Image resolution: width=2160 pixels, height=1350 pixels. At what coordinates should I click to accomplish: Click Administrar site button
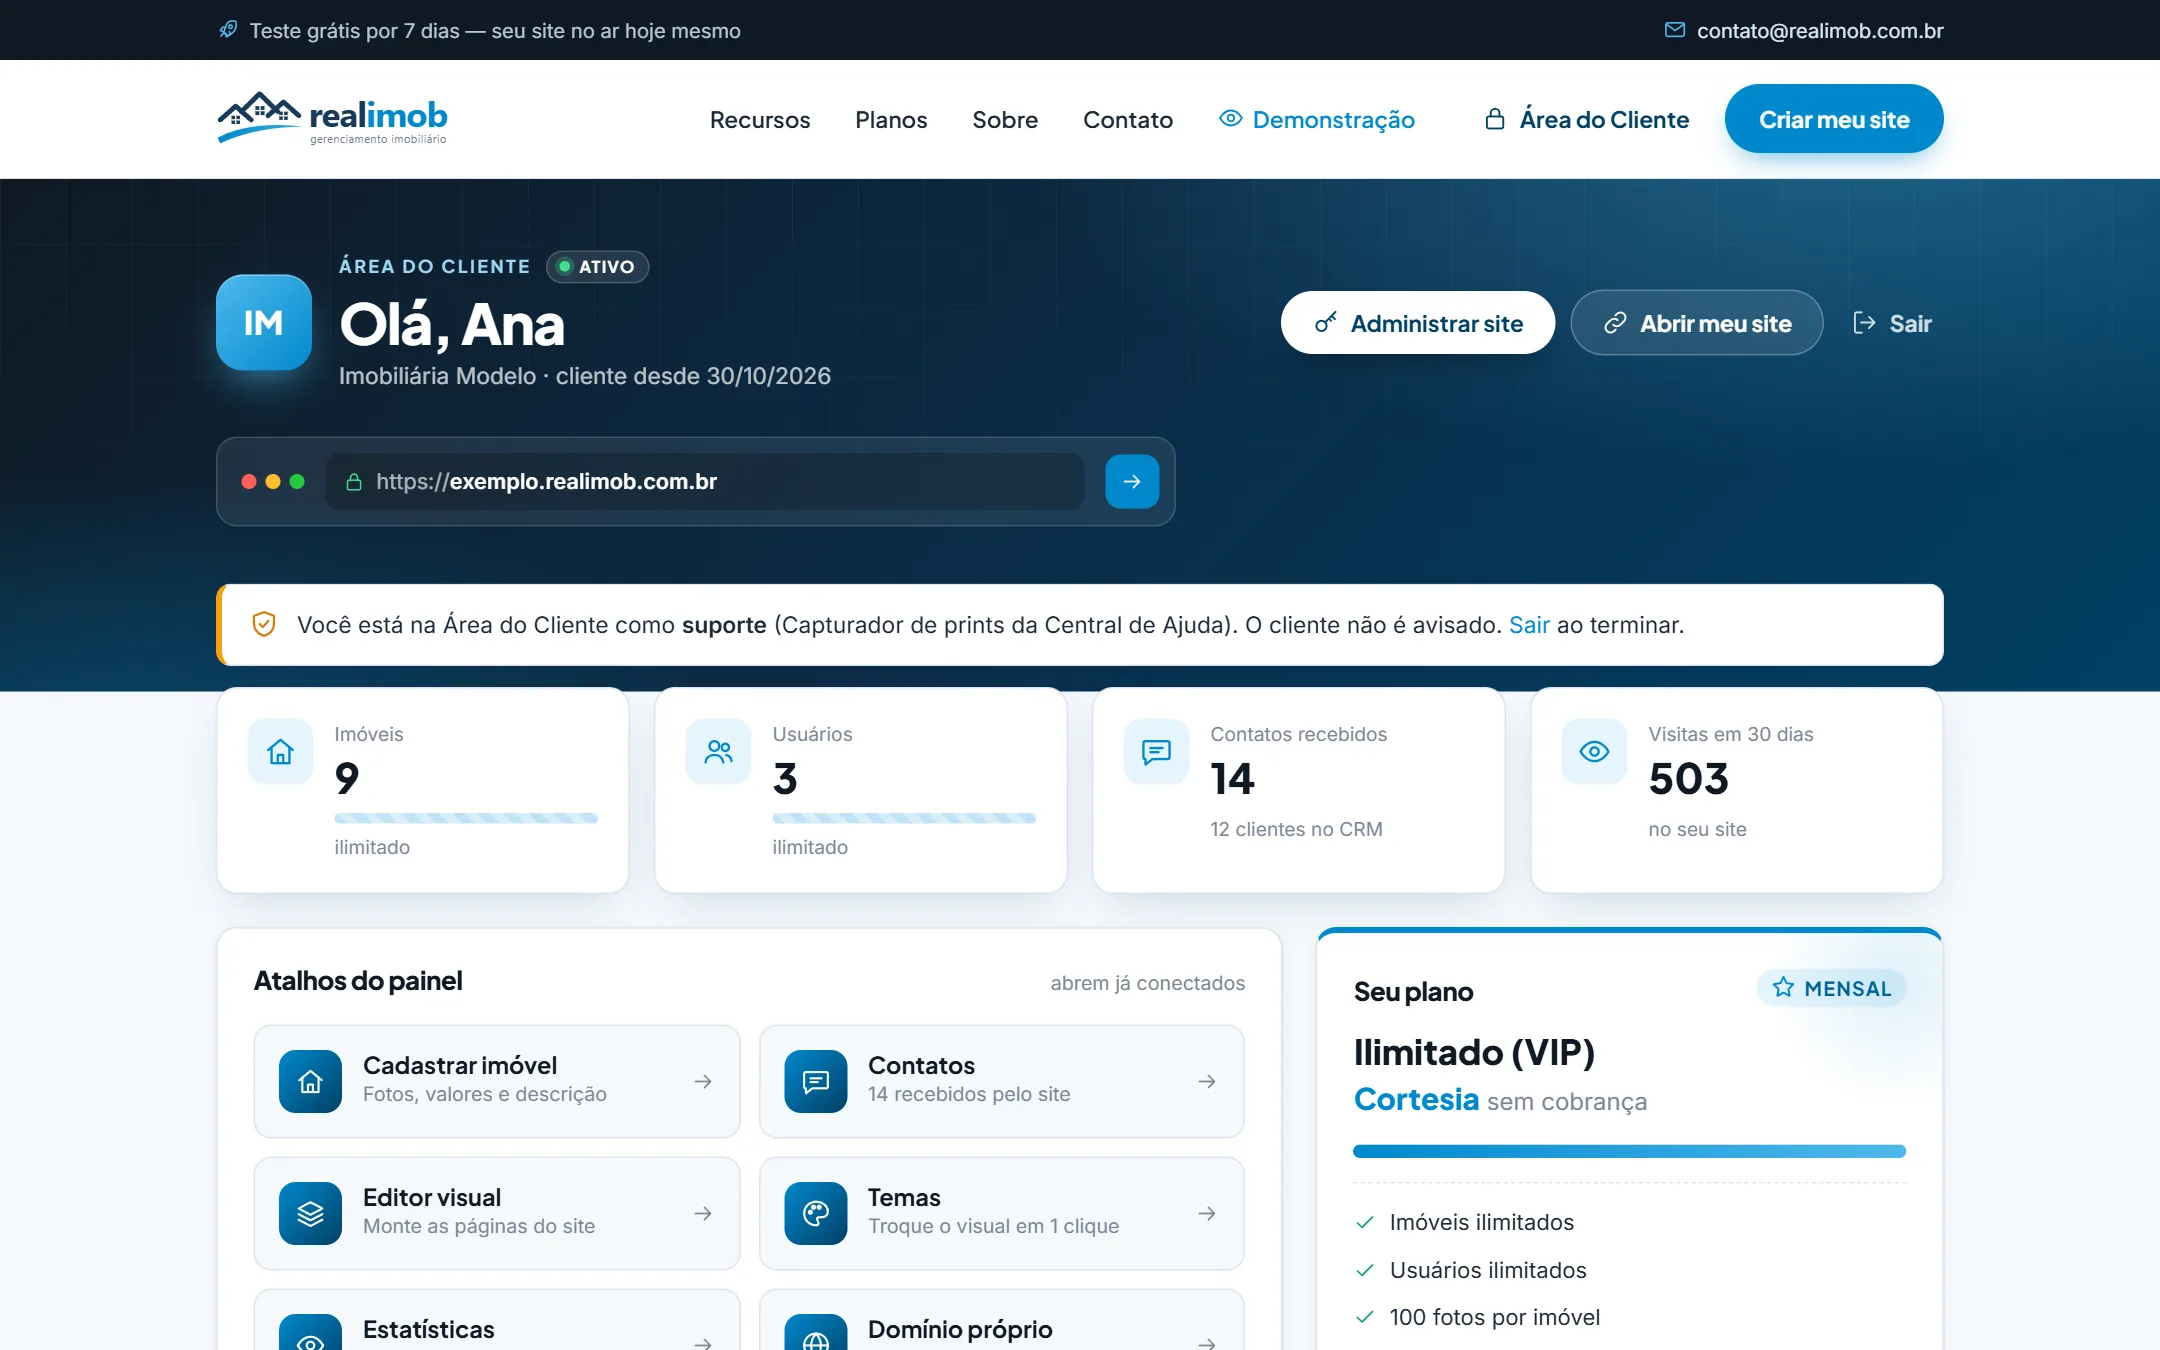click(1418, 323)
